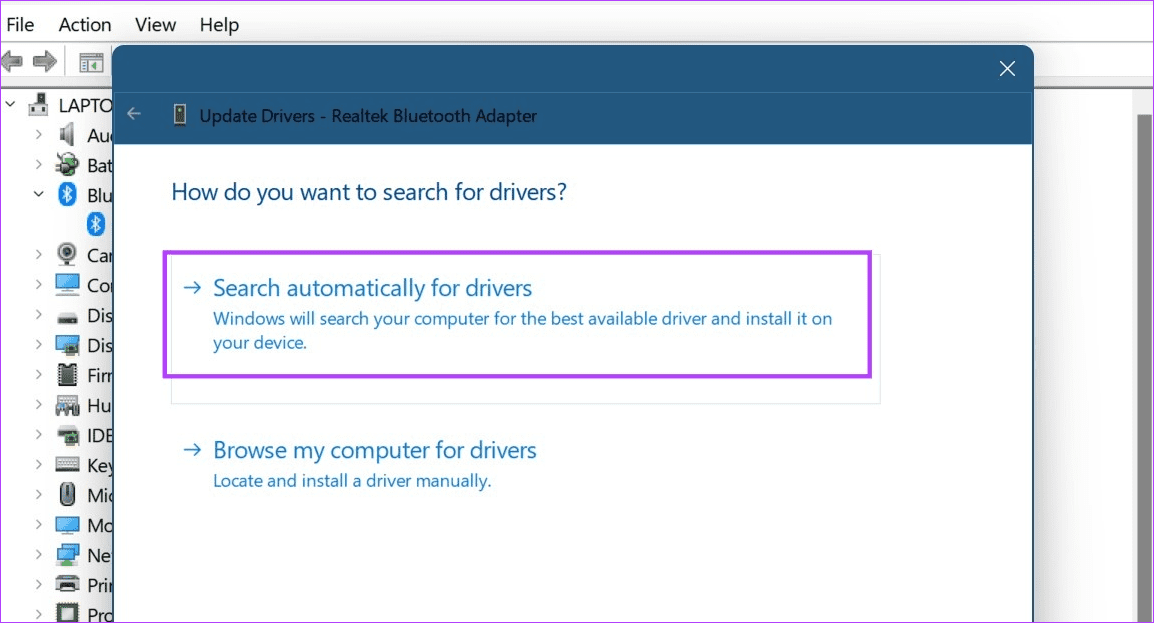
Task: Open the Help menu
Action: click(x=219, y=25)
